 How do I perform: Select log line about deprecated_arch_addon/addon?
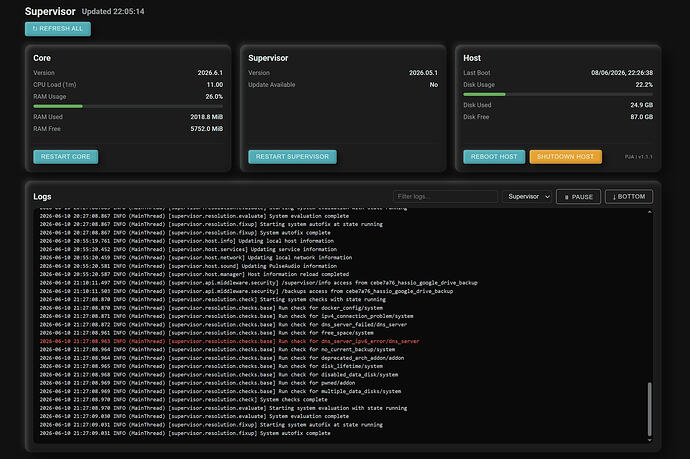(x=221, y=358)
